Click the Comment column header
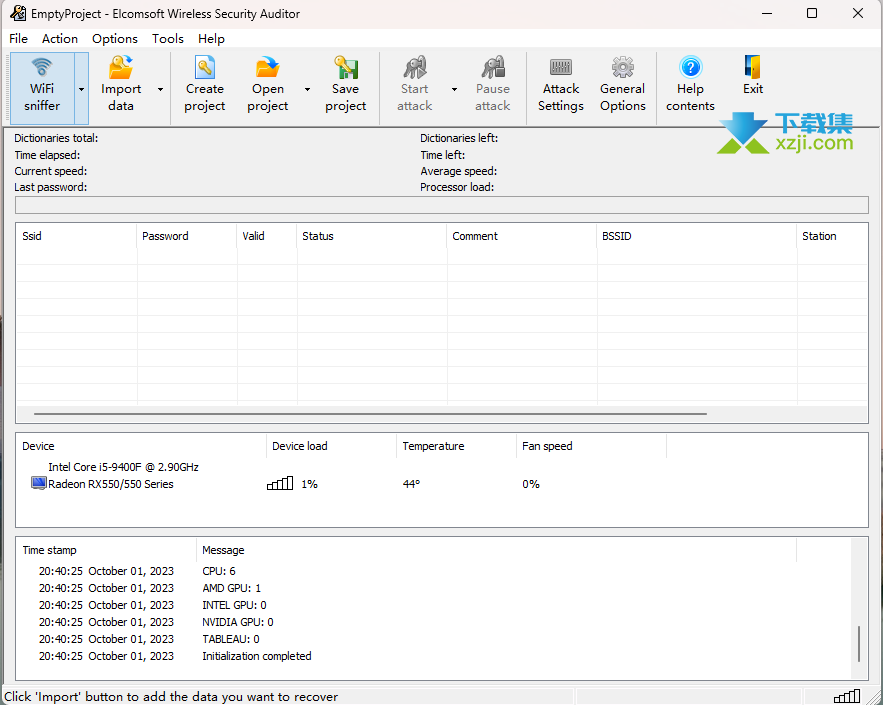This screenshot has width=883, height=705. 522,236
